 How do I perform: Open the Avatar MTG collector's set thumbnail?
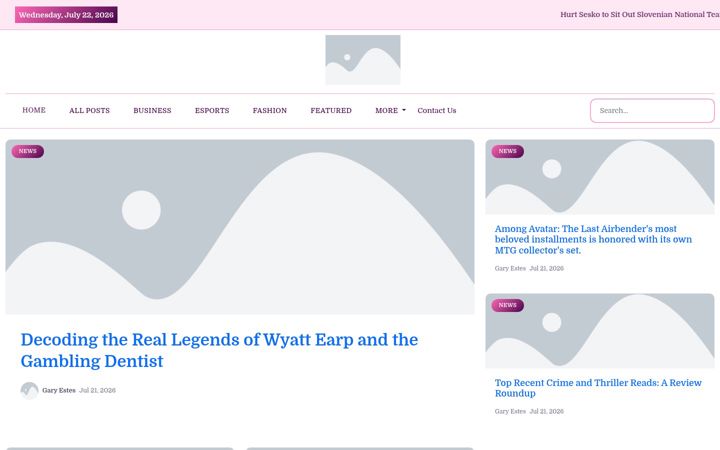coord(600,177)
